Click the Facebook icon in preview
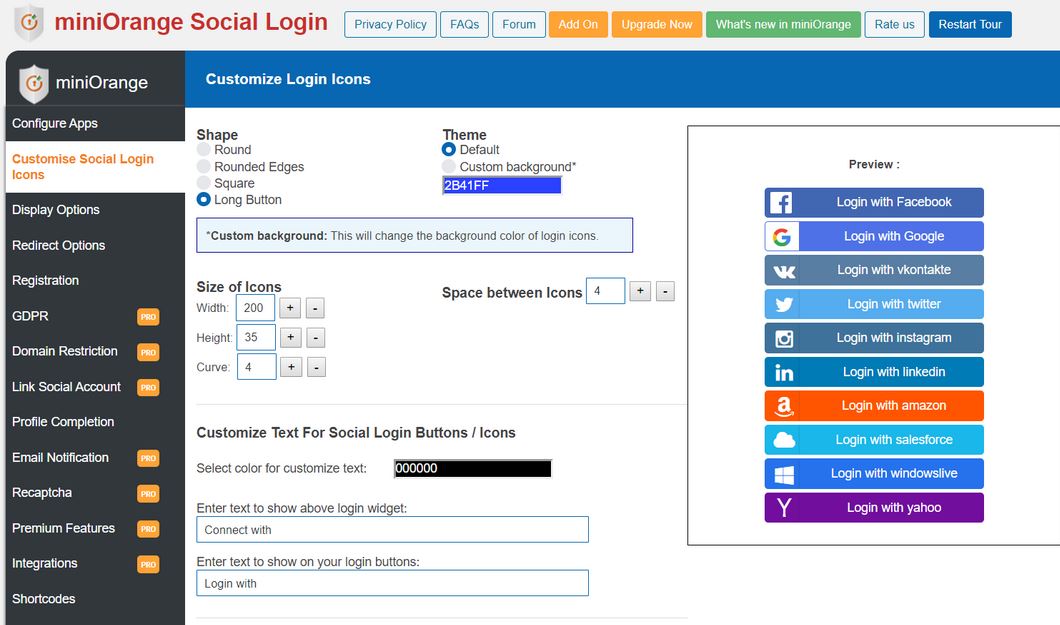 pos(781,203)
